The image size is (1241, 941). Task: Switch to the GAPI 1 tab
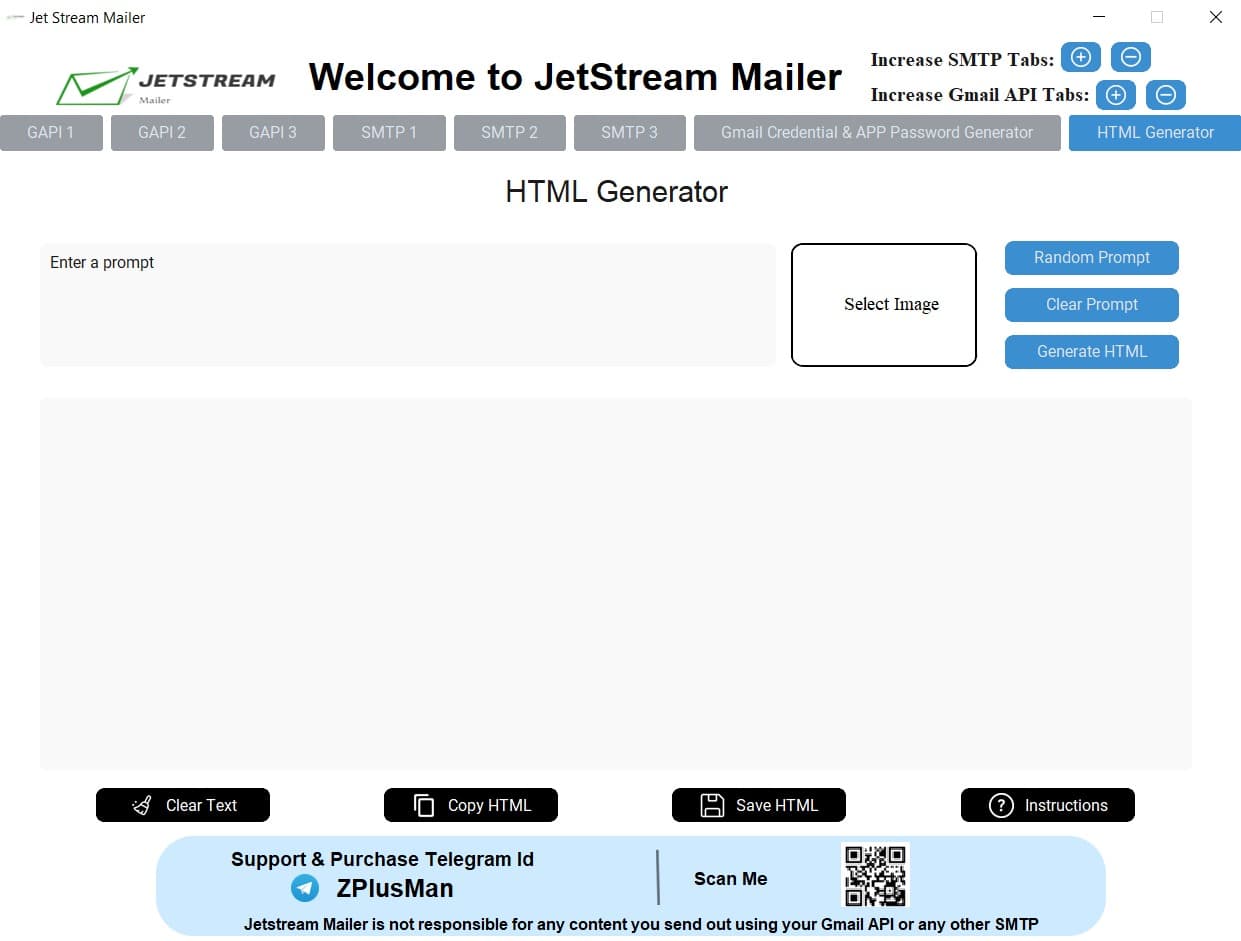click(51, 133)
